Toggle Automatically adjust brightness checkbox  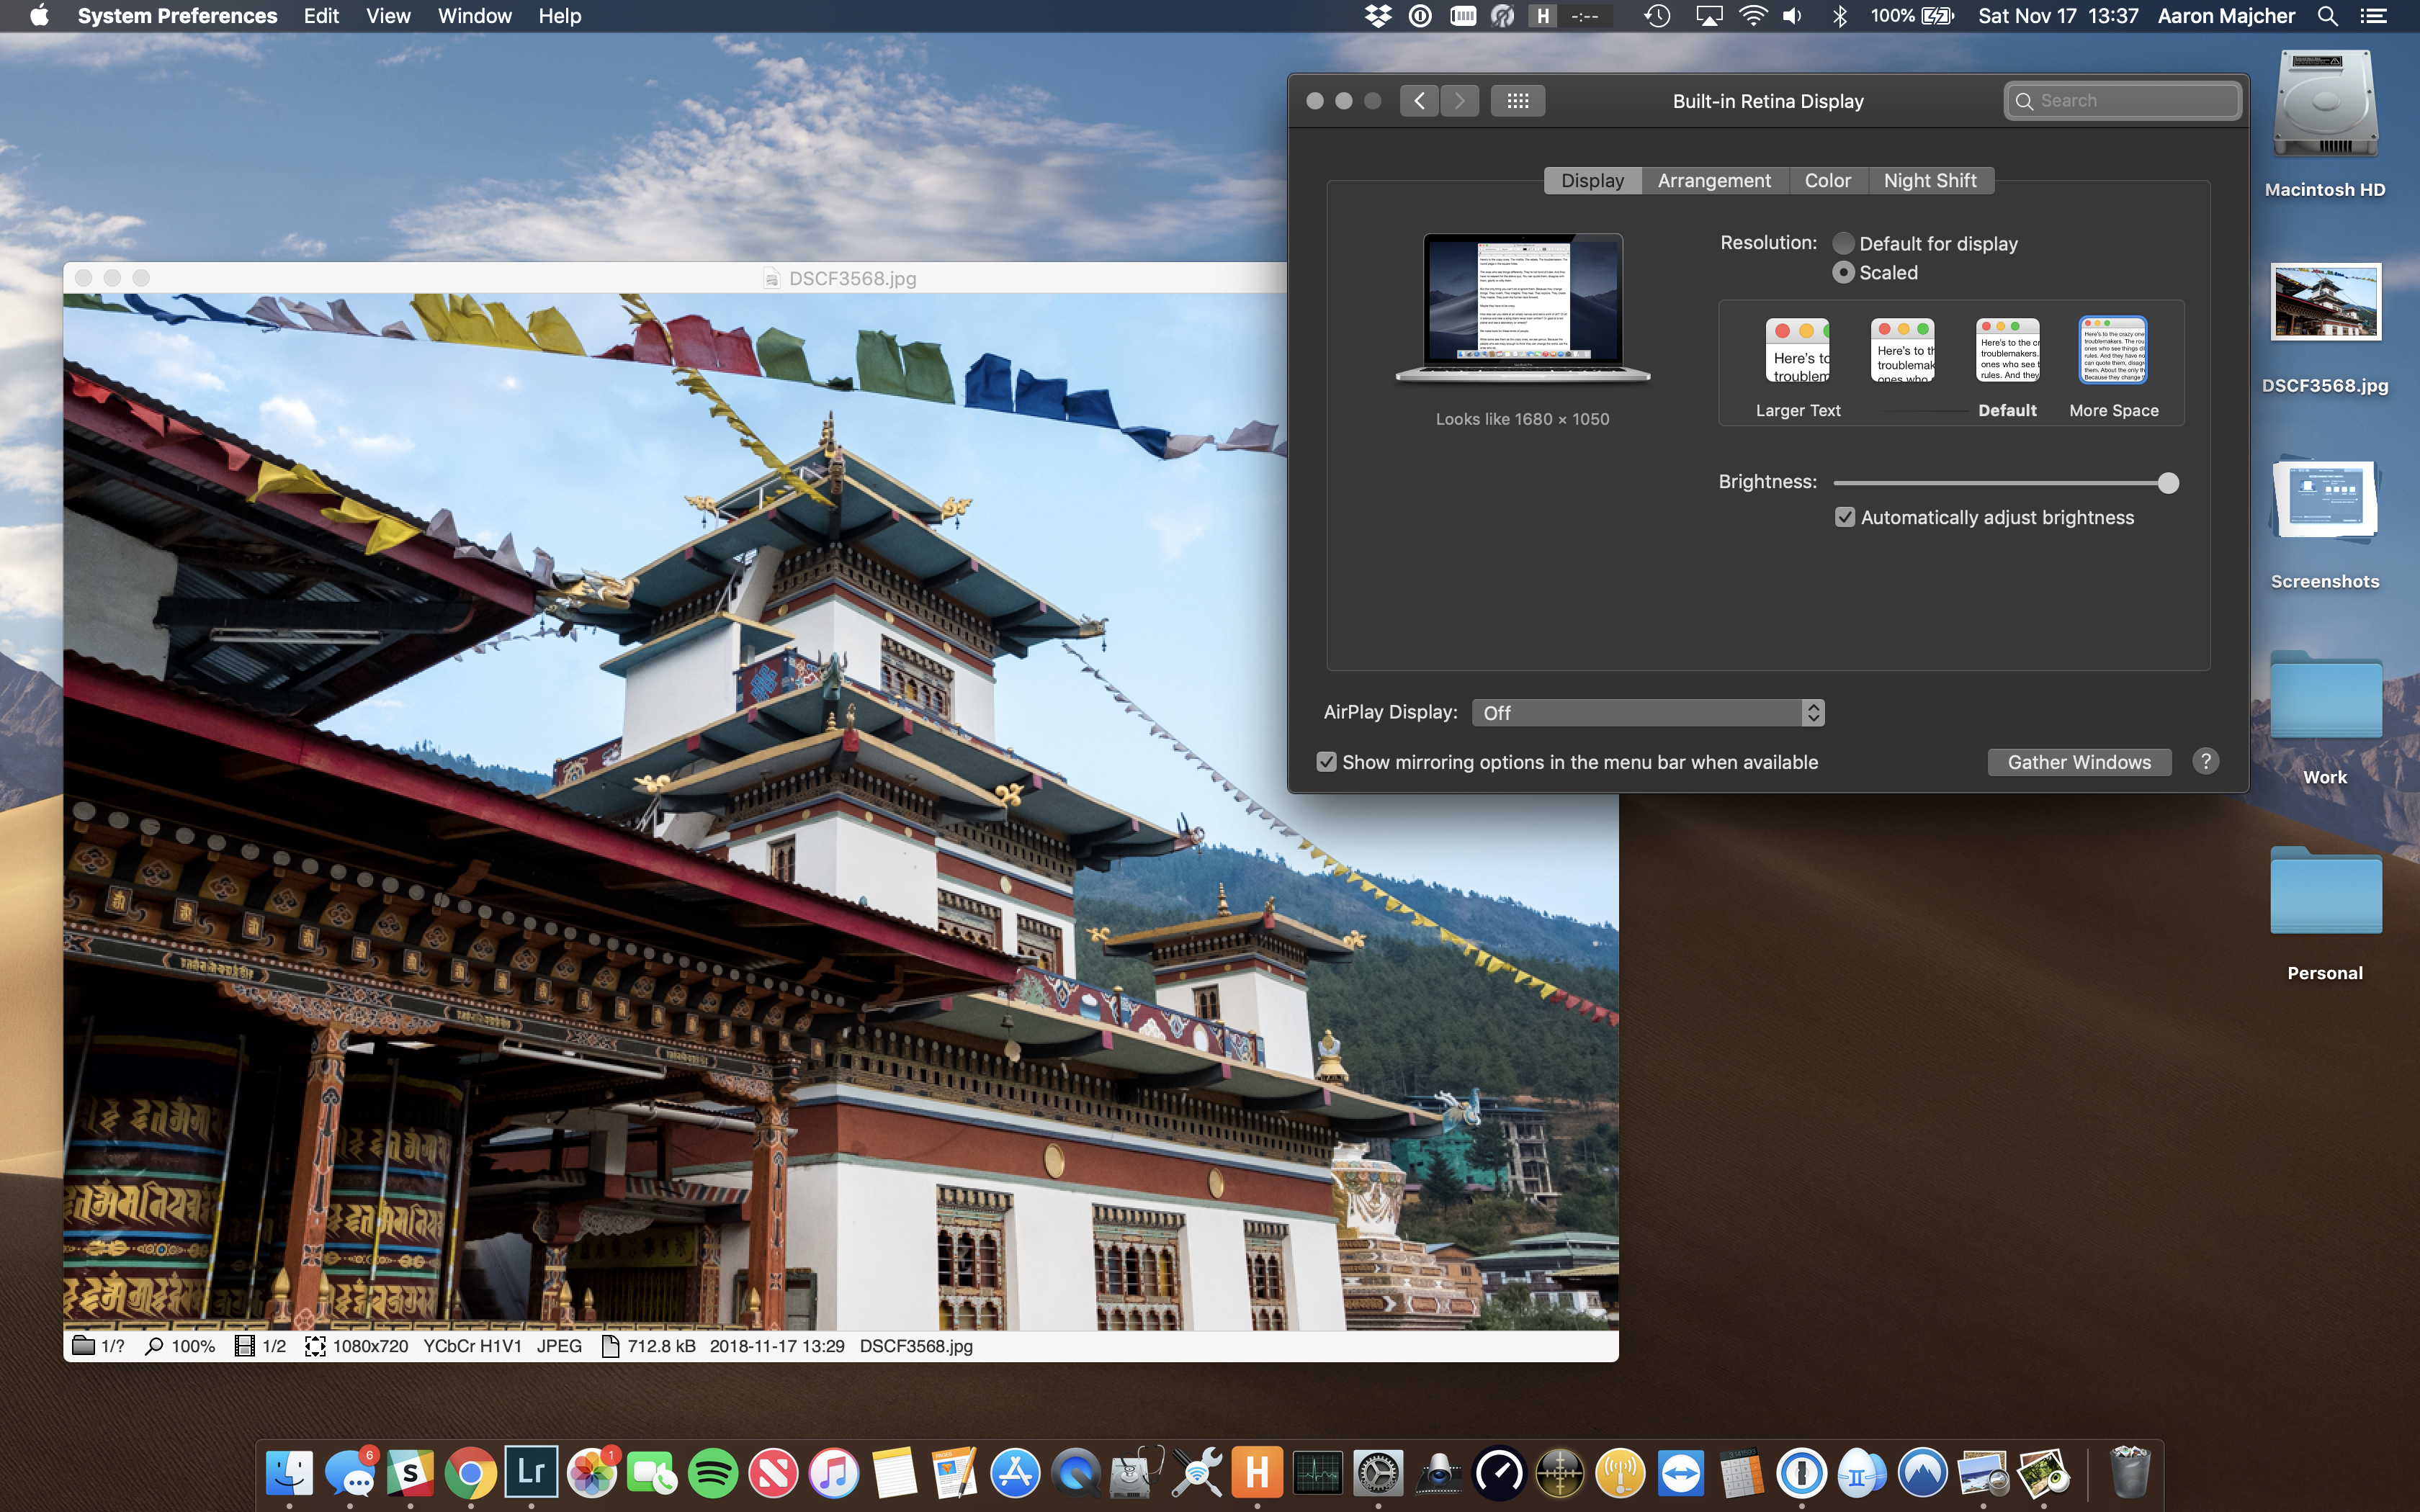coord(1845,518)
